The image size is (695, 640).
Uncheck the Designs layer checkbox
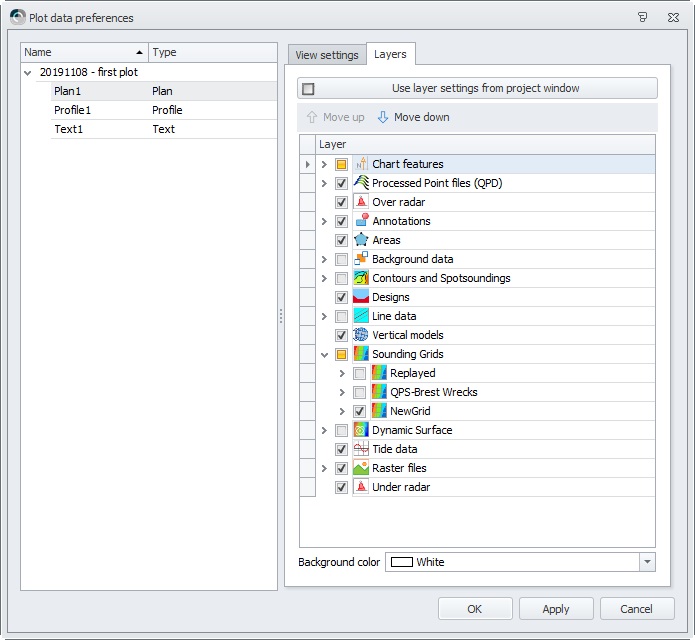tap(342, 297)
